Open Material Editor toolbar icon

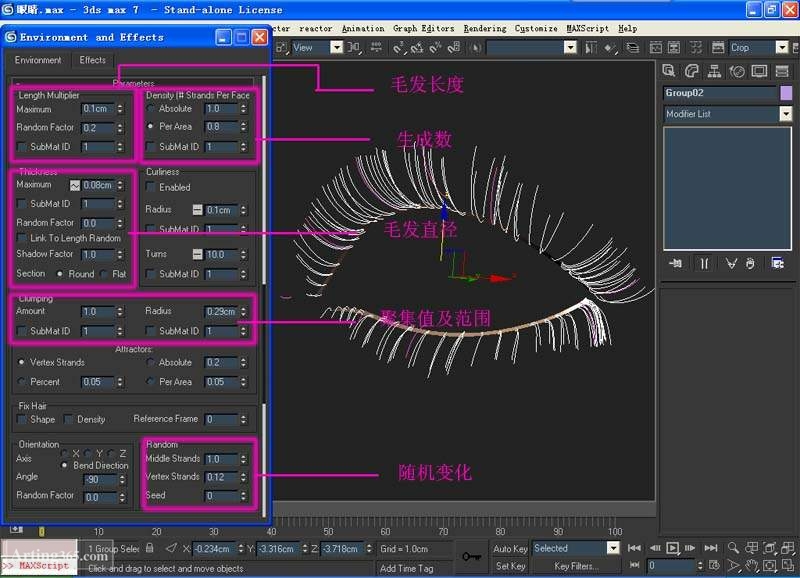coord(696,48)
